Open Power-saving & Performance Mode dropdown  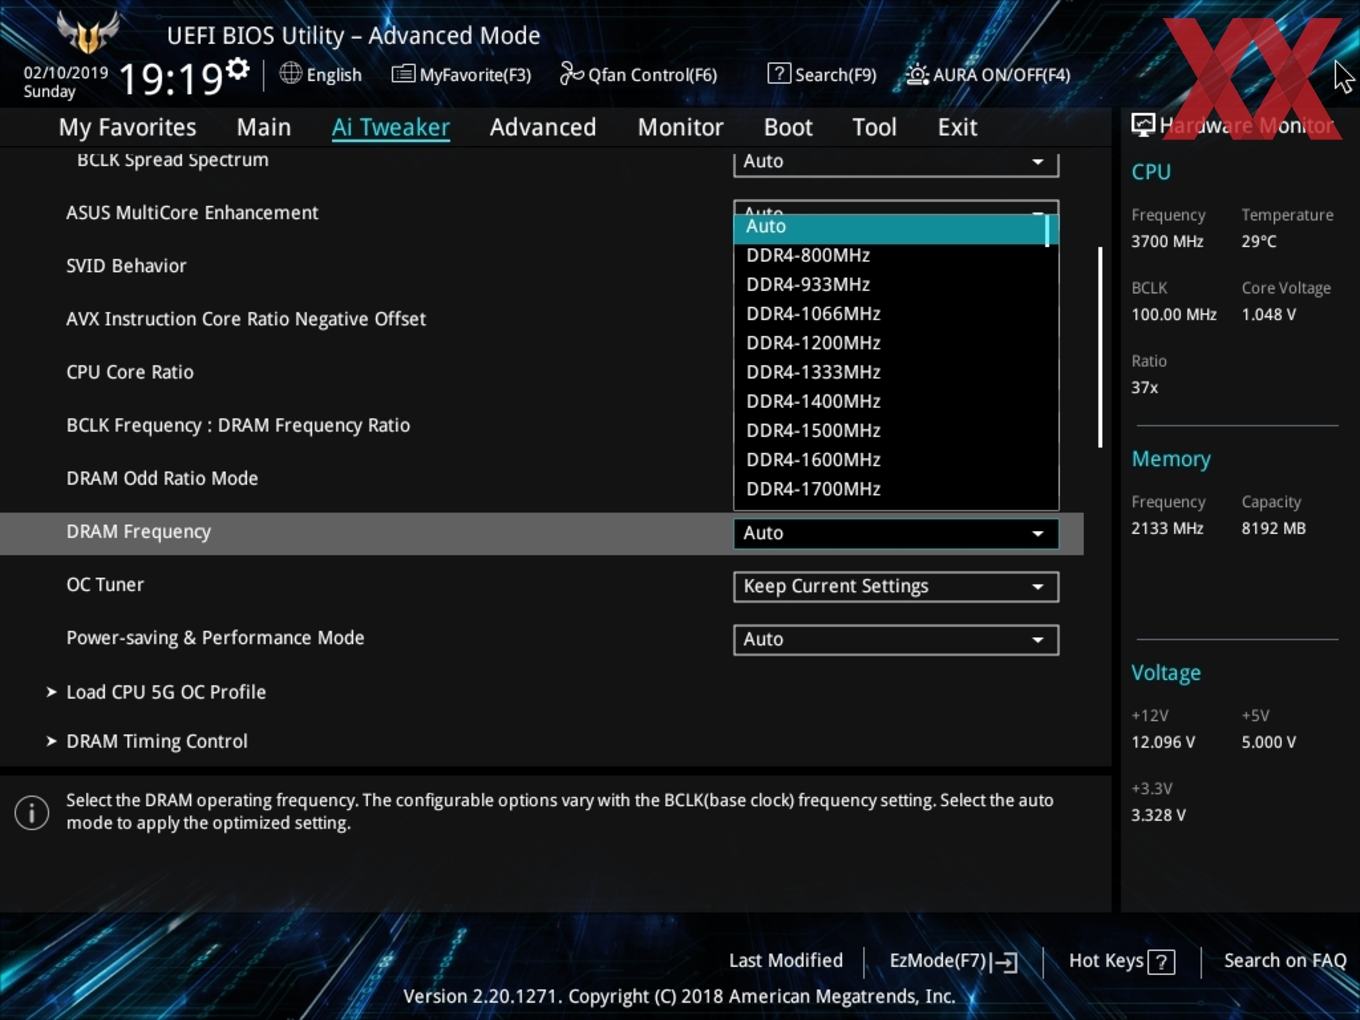tap(896, 639)
